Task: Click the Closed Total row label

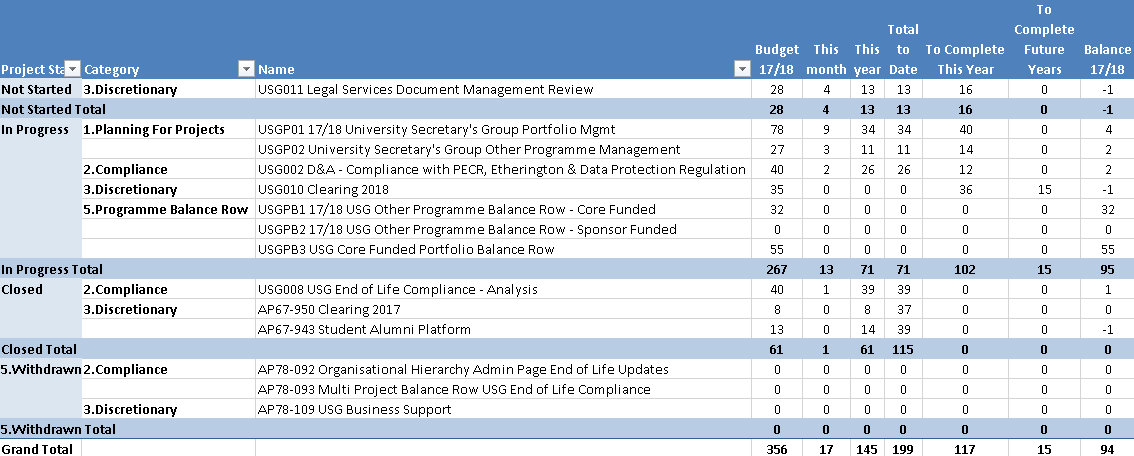Action: point(39,349)
